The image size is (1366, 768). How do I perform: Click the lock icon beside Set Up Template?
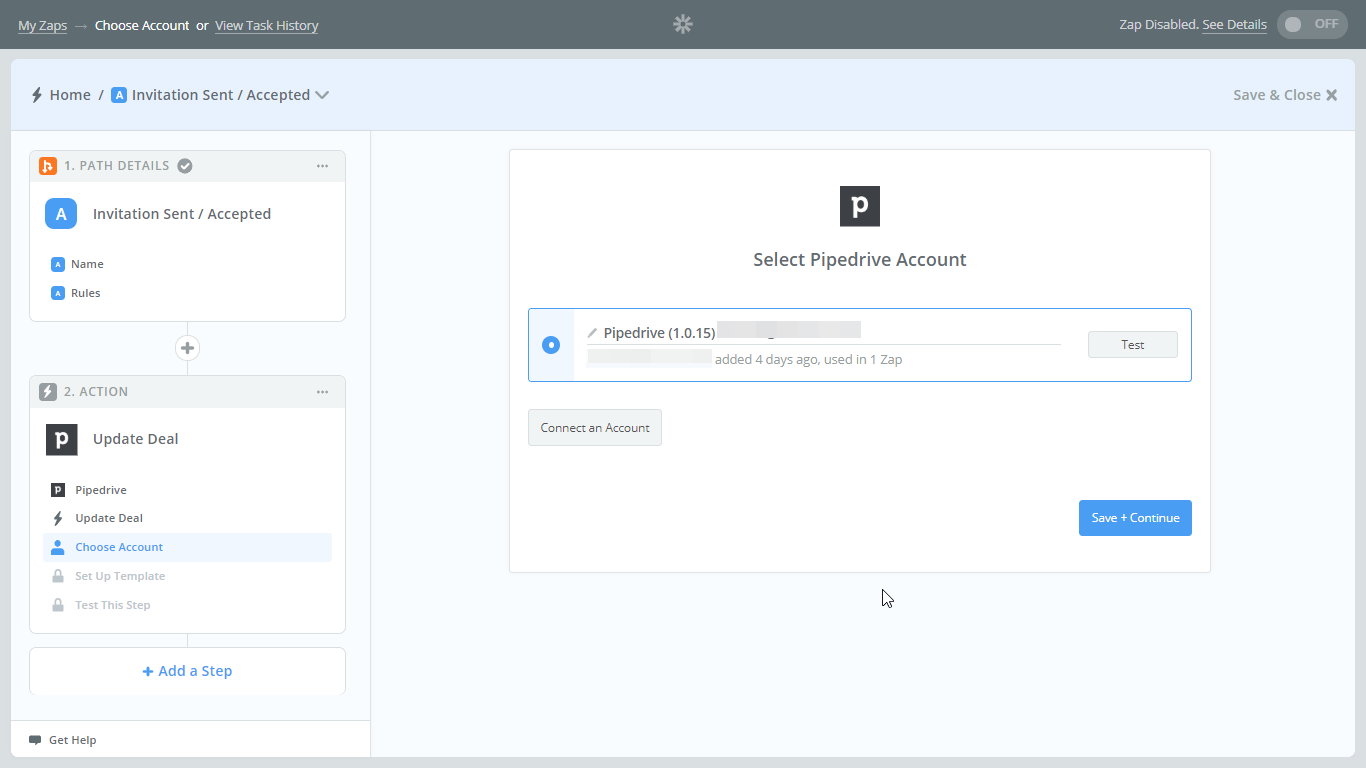(58, 576)
